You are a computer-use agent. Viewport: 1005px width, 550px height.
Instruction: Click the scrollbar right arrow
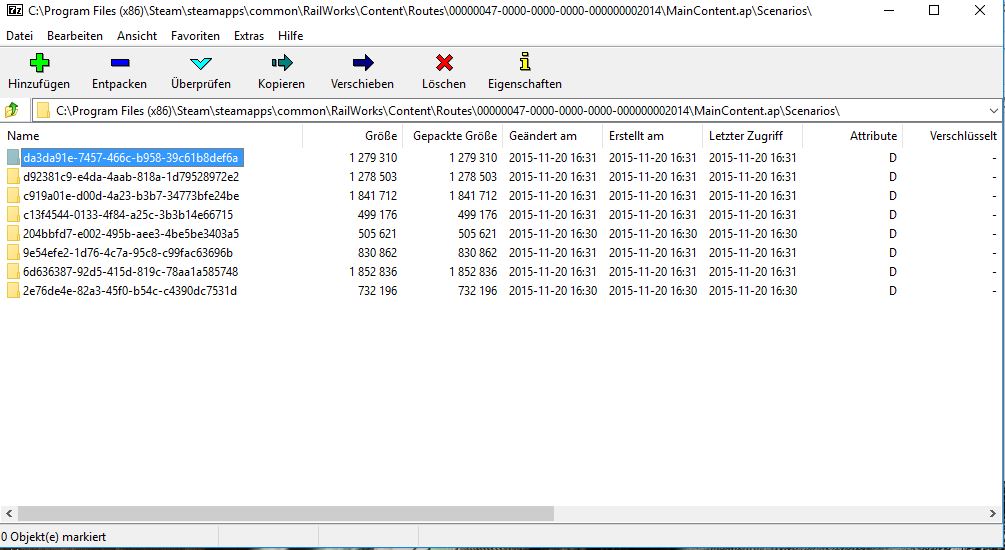coord(993,513)
